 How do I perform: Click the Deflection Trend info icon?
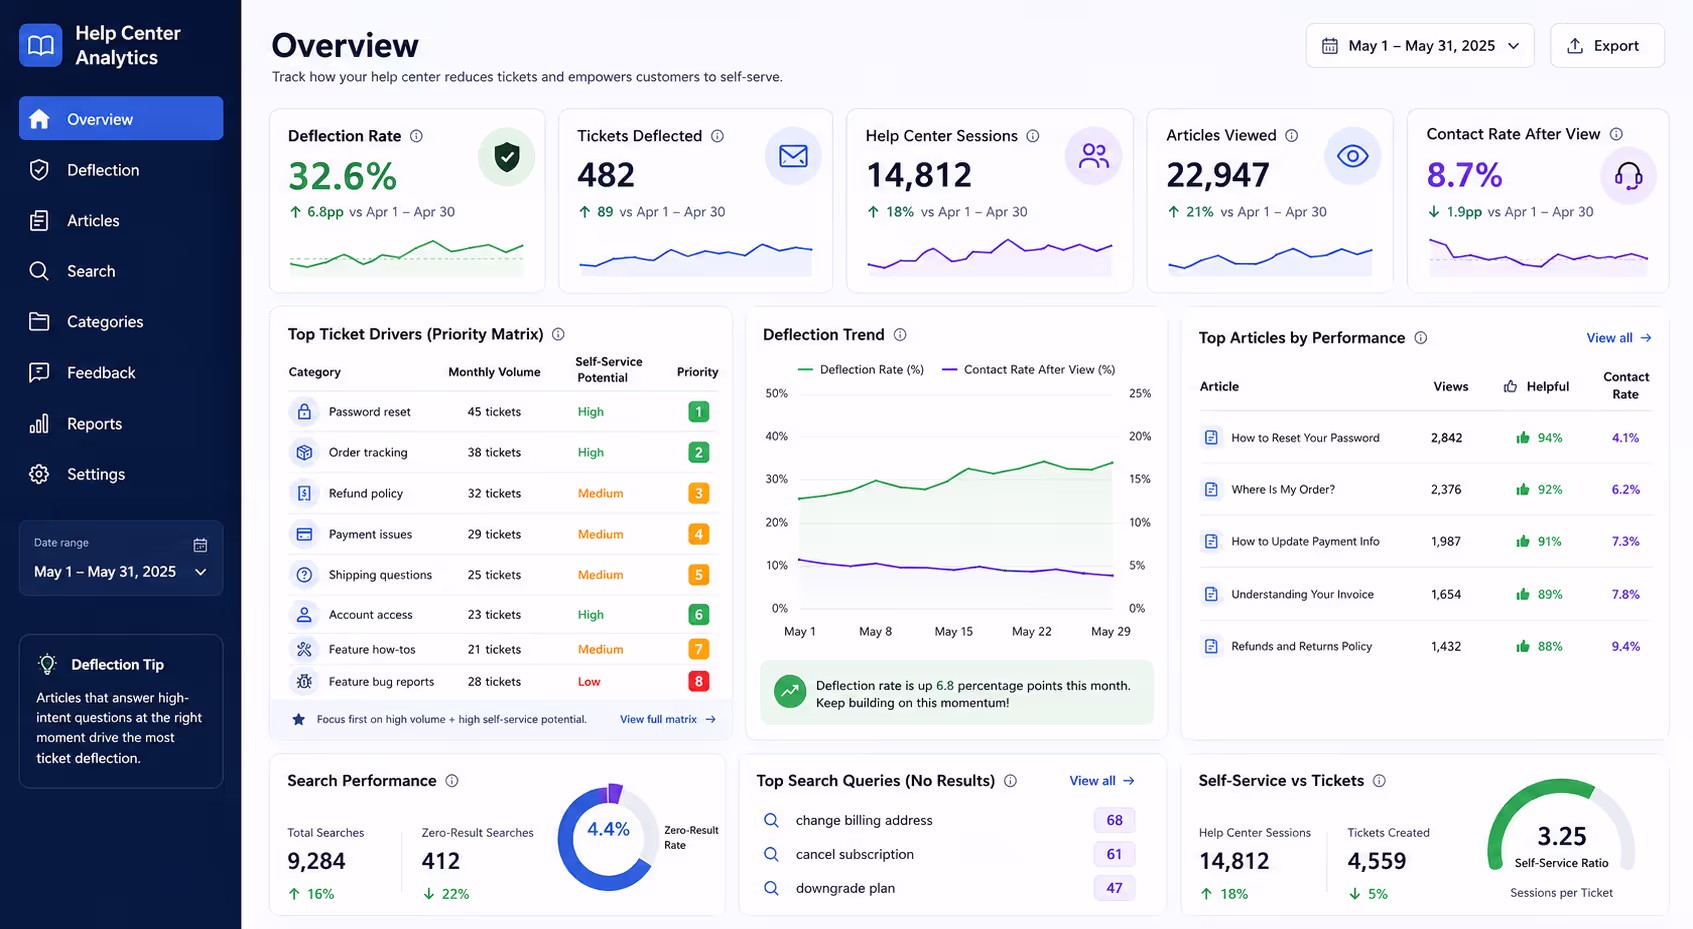[900, 334]
